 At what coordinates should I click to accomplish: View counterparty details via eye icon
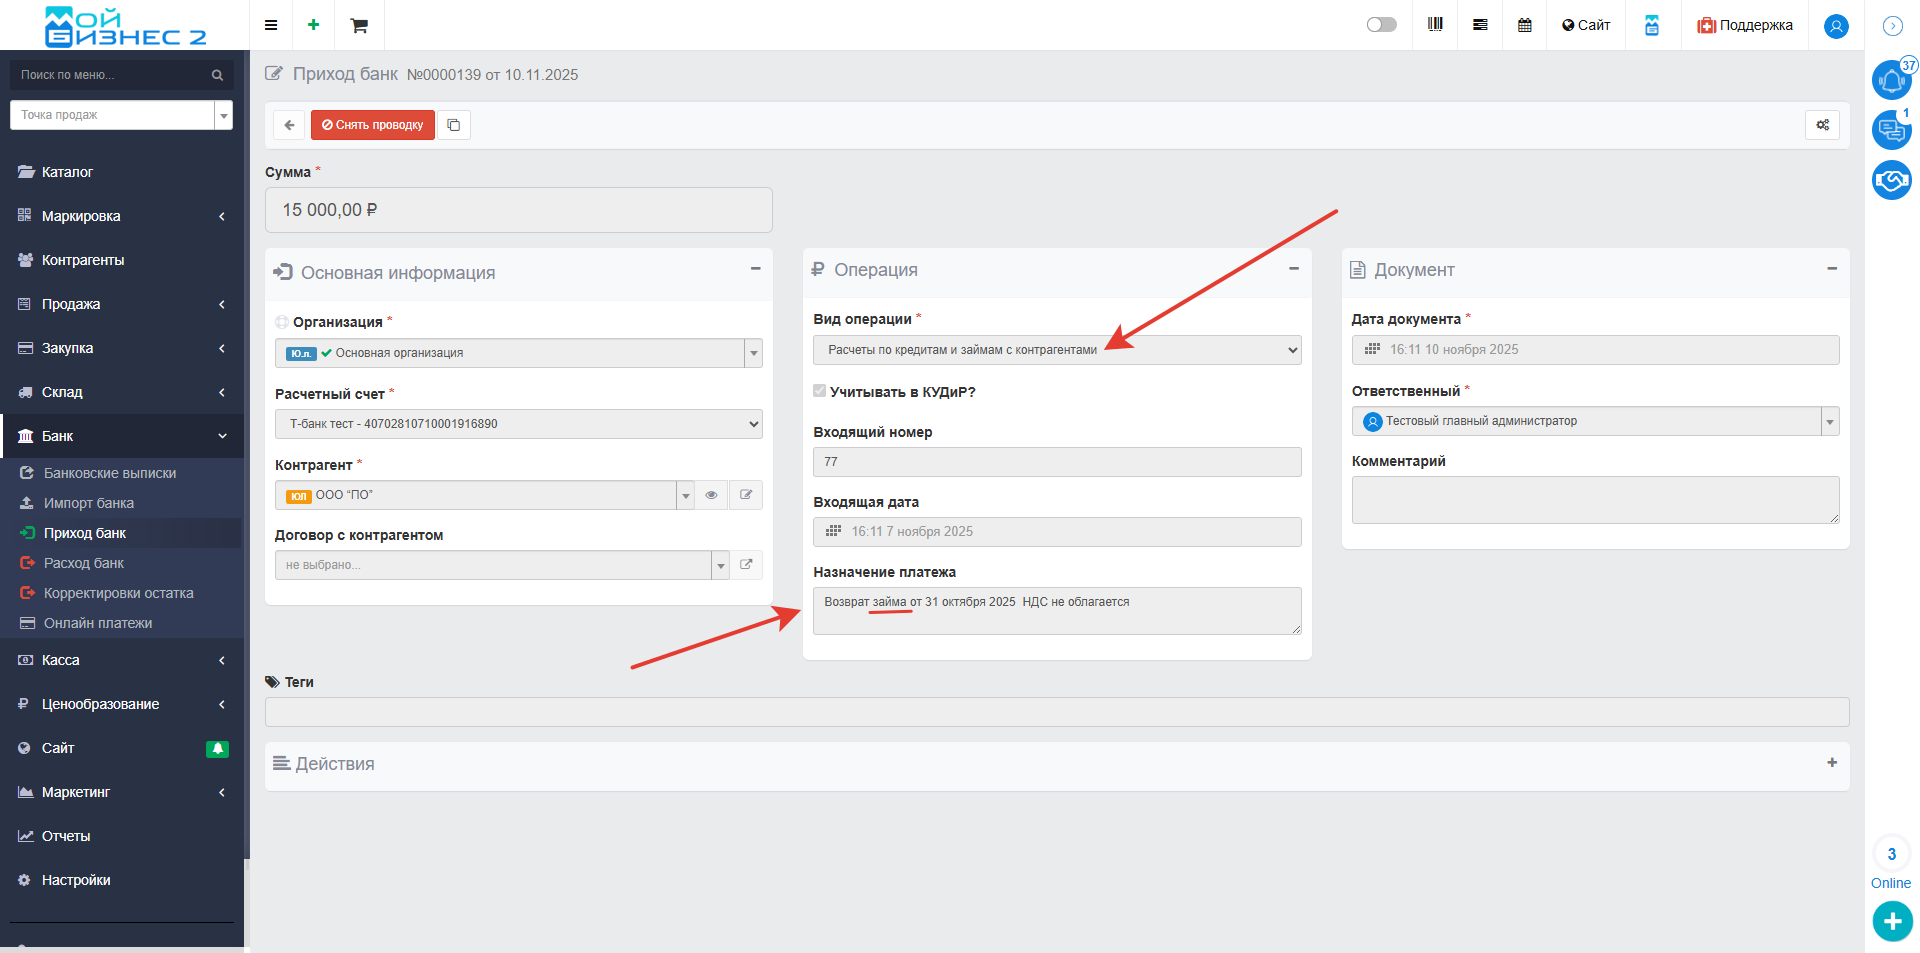point(711,495)
